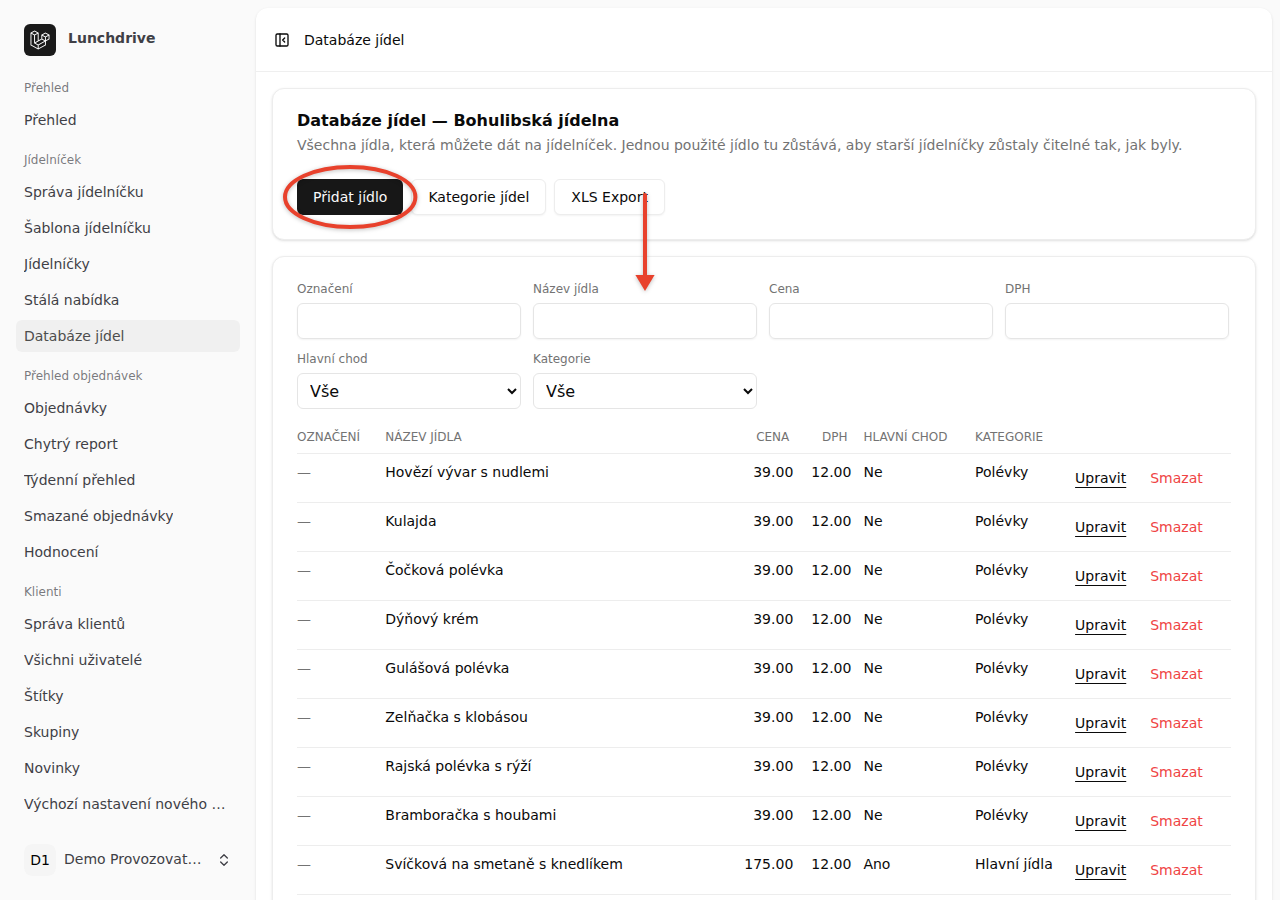Select Databáze jídel in sidebar
The width and height of the screenshot is (1280, 900).
pos(128,336)
